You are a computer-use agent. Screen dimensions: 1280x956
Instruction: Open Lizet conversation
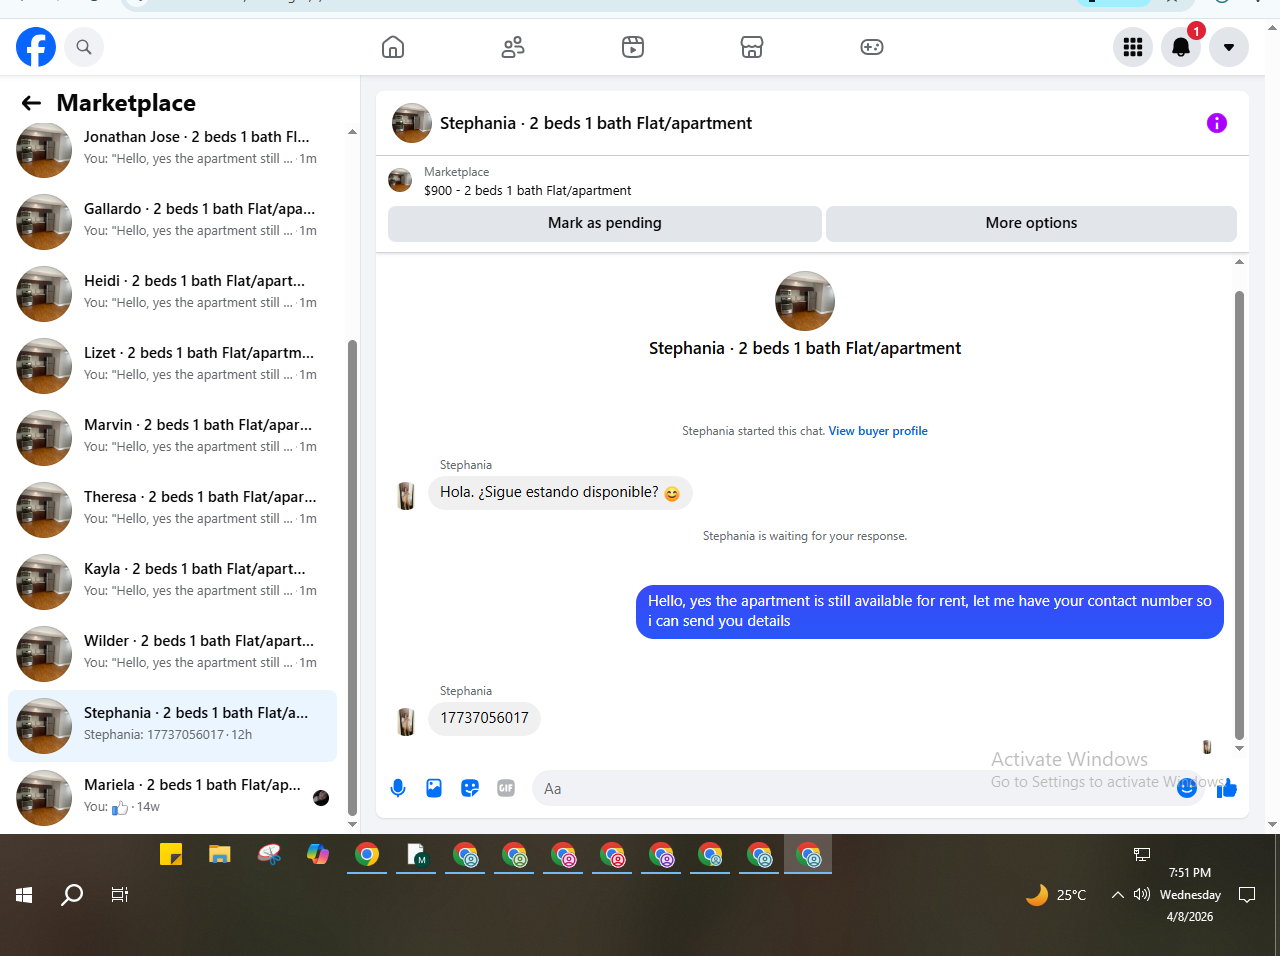[172, 364]
